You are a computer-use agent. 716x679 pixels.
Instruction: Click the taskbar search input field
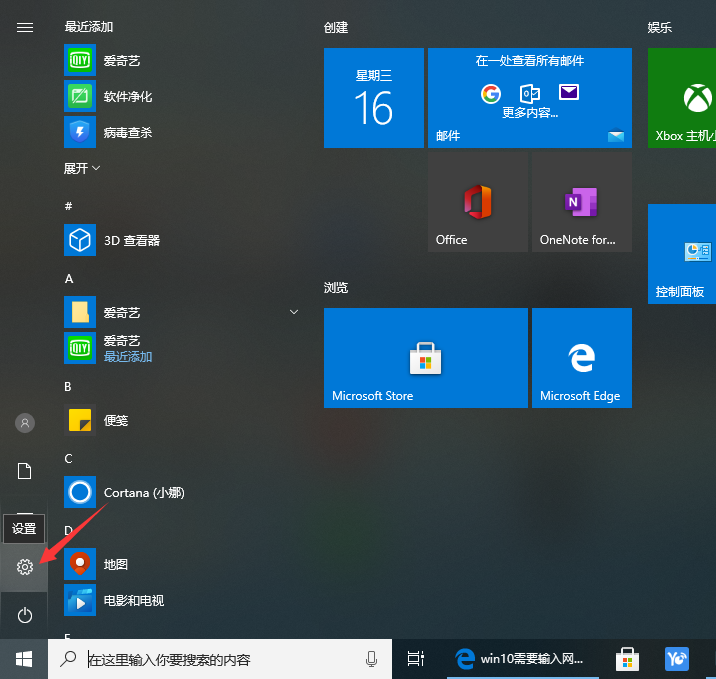[x=220, y=659]
